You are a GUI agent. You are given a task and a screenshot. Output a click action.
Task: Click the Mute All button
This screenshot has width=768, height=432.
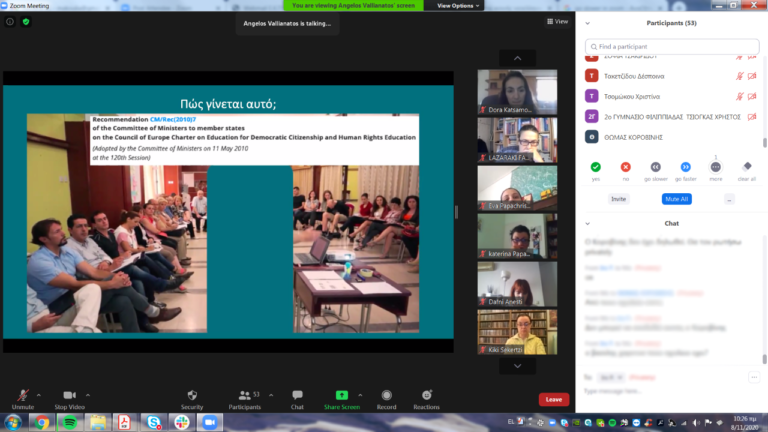tap(676, 199)
